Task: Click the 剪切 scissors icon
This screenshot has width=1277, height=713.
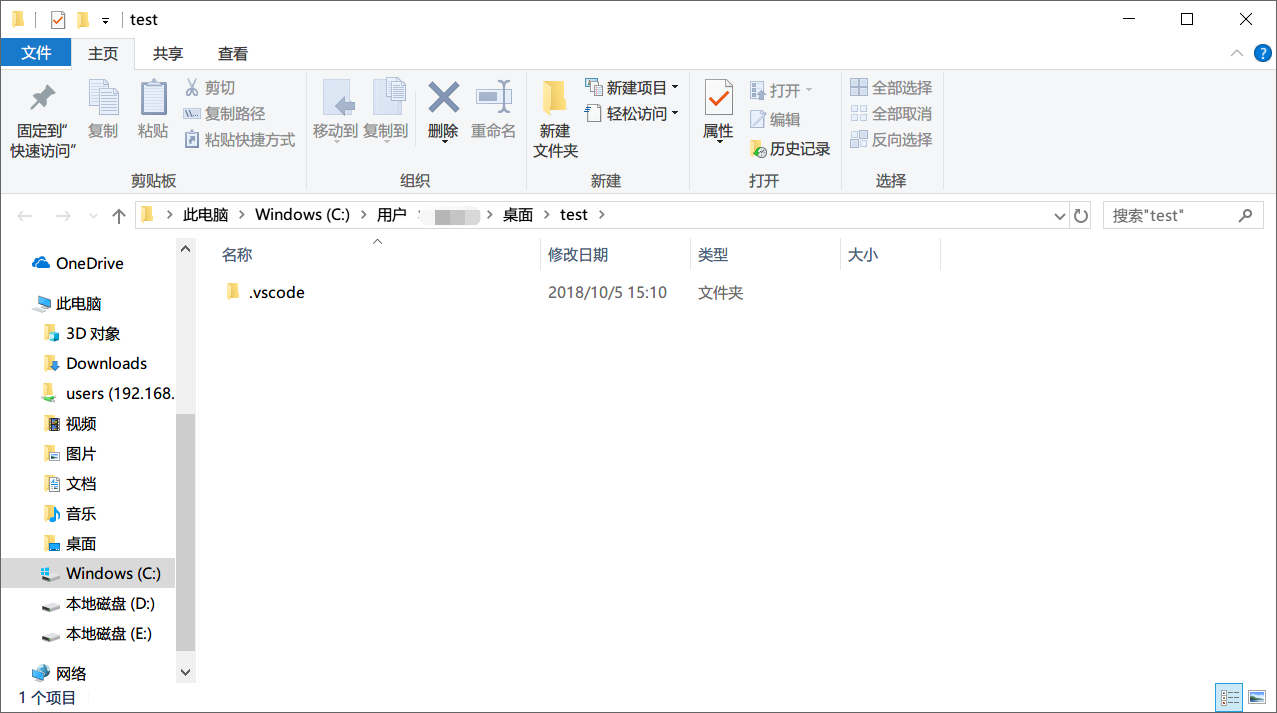Action: coord(192,87)
